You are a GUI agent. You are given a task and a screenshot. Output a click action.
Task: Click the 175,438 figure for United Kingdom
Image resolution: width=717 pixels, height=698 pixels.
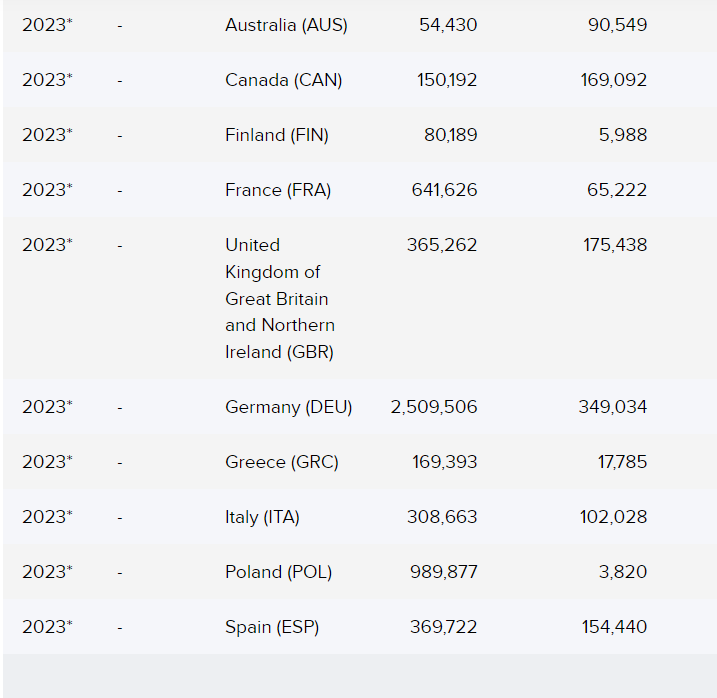615,244
